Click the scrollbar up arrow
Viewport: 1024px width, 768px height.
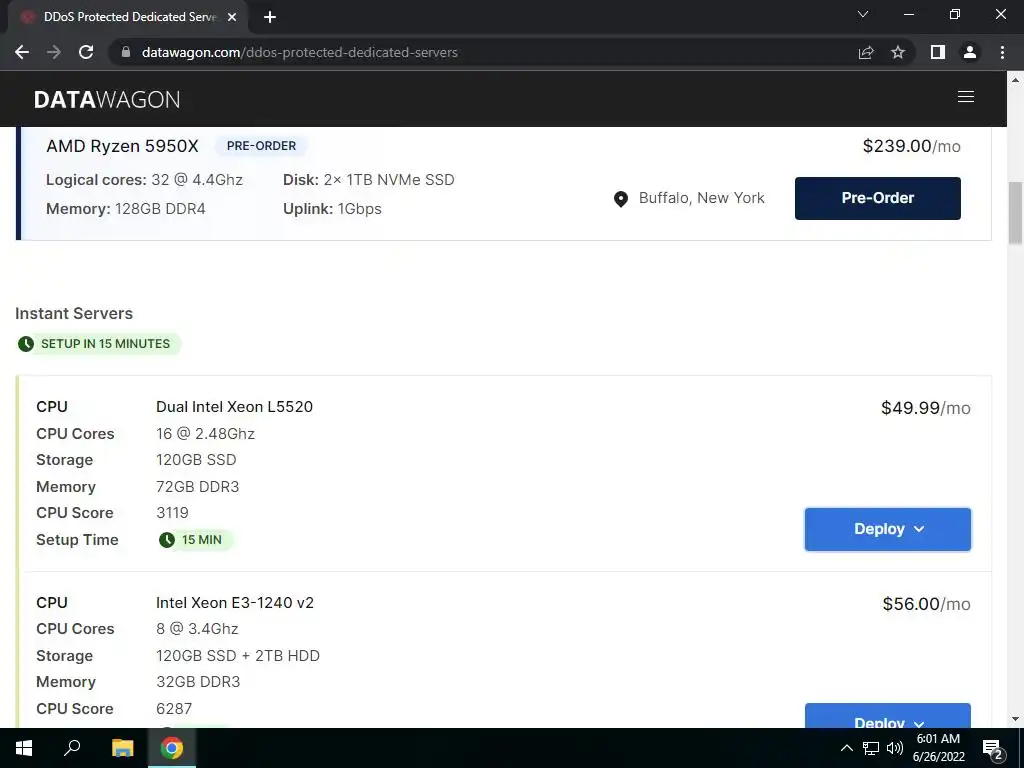[x=1015, y=80]
